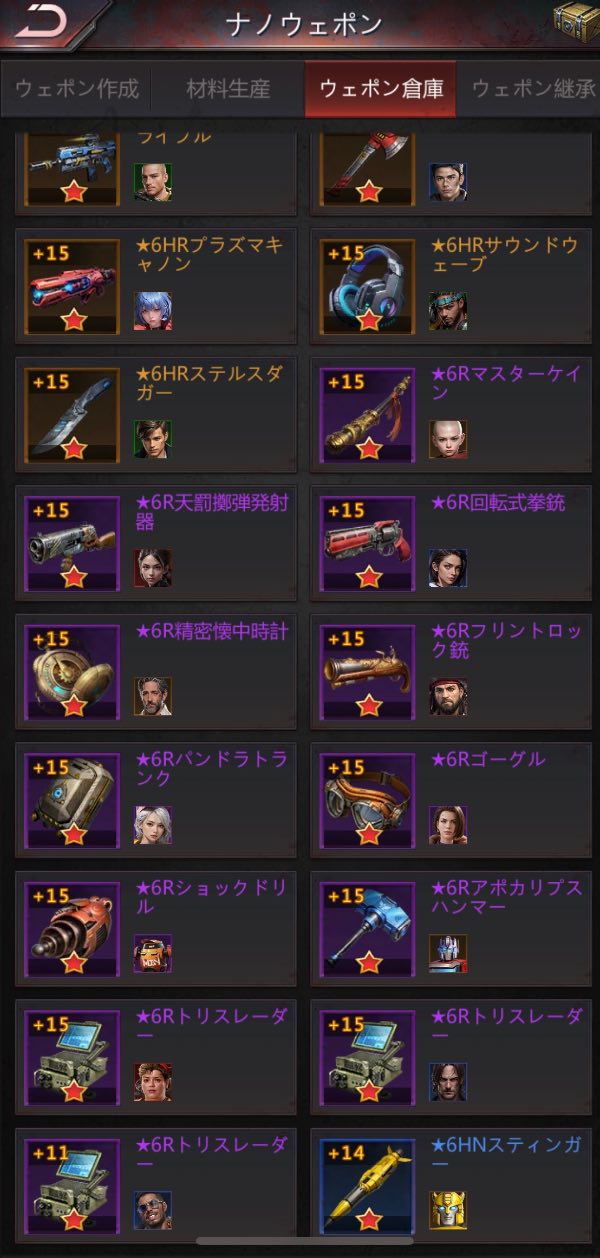600x1258 pixels.
Task: Select the ★6HRサウンドウェーブ headphones icon
Action: 368,284
